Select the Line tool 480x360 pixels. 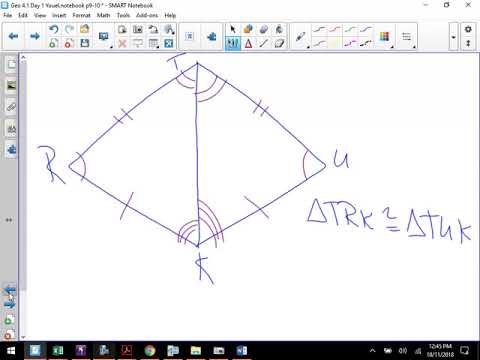[264, 43]
